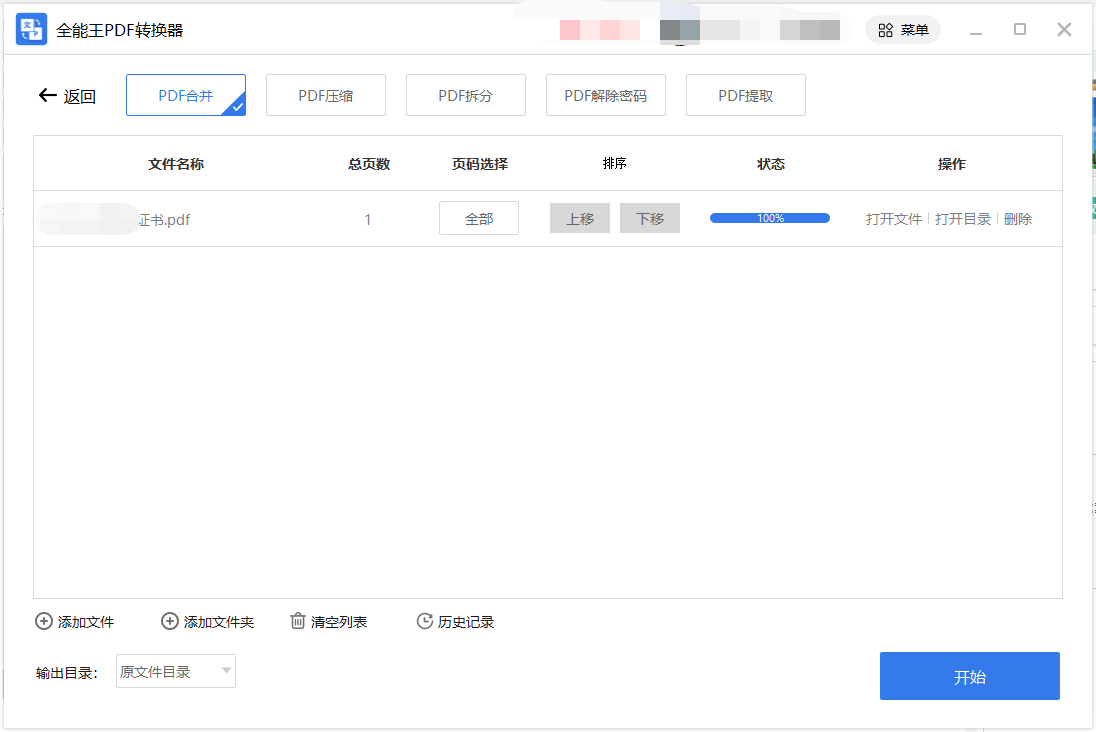Screen dimensions: 1096x732
Task: Click the Add Files plus icon (添加文件)
Action: (44, 621)
